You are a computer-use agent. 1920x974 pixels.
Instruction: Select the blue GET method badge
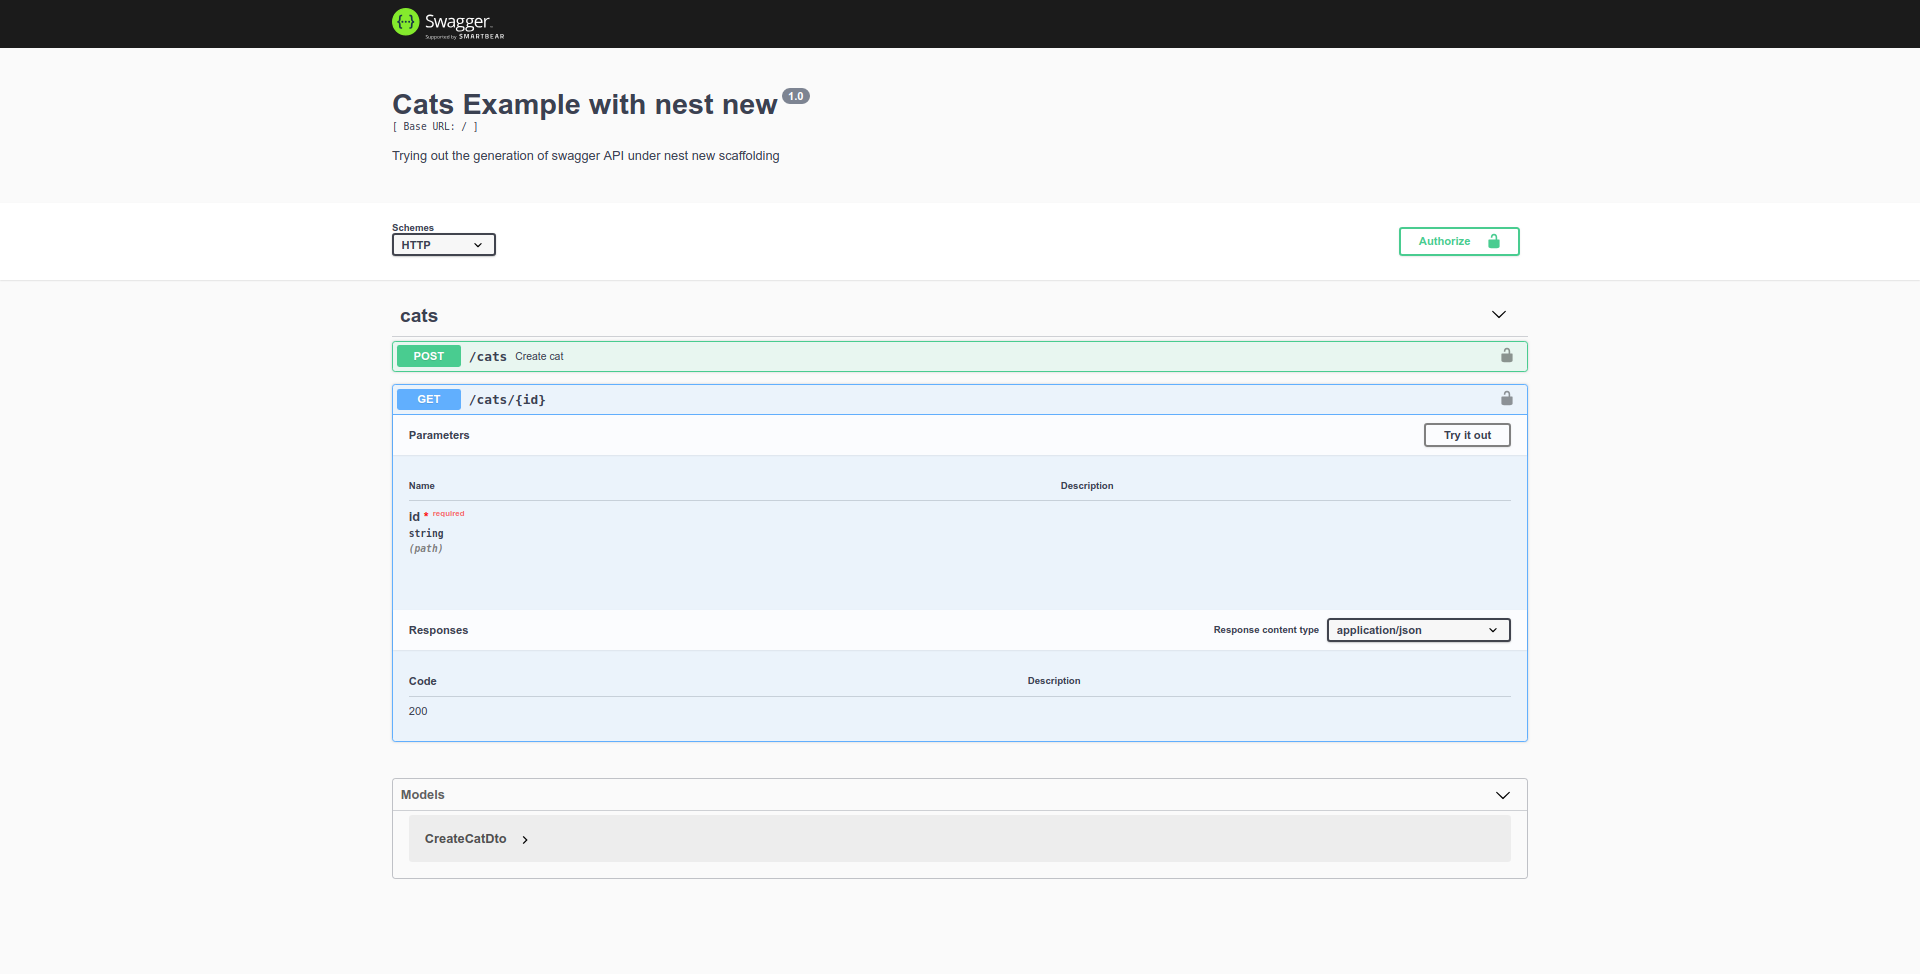[427, 398]
